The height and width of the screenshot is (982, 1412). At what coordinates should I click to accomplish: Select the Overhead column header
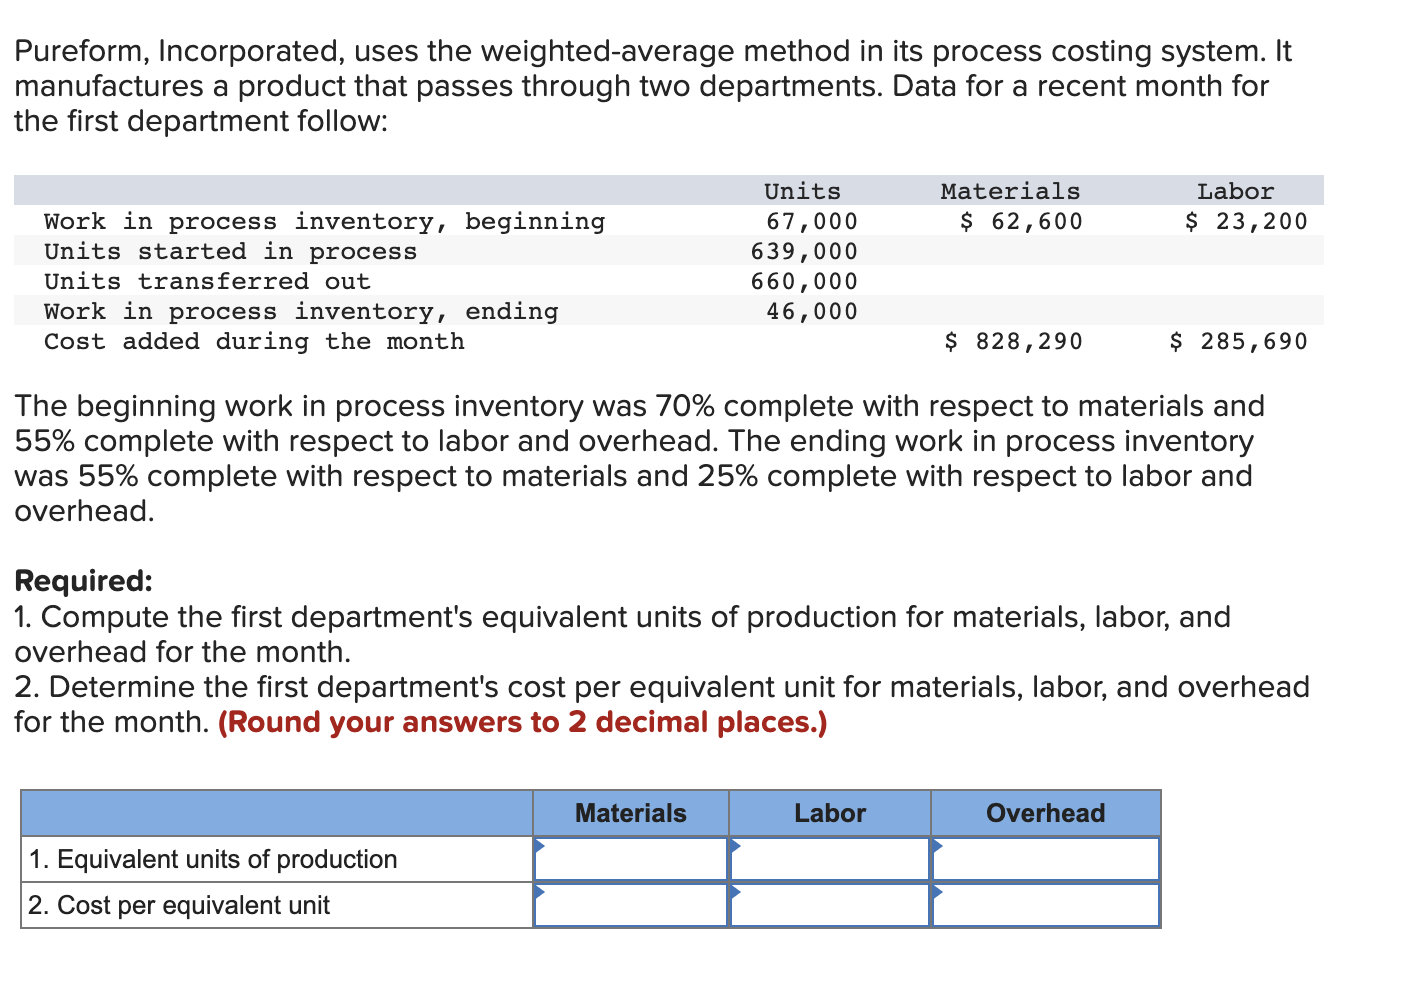tap(1044, 812)
